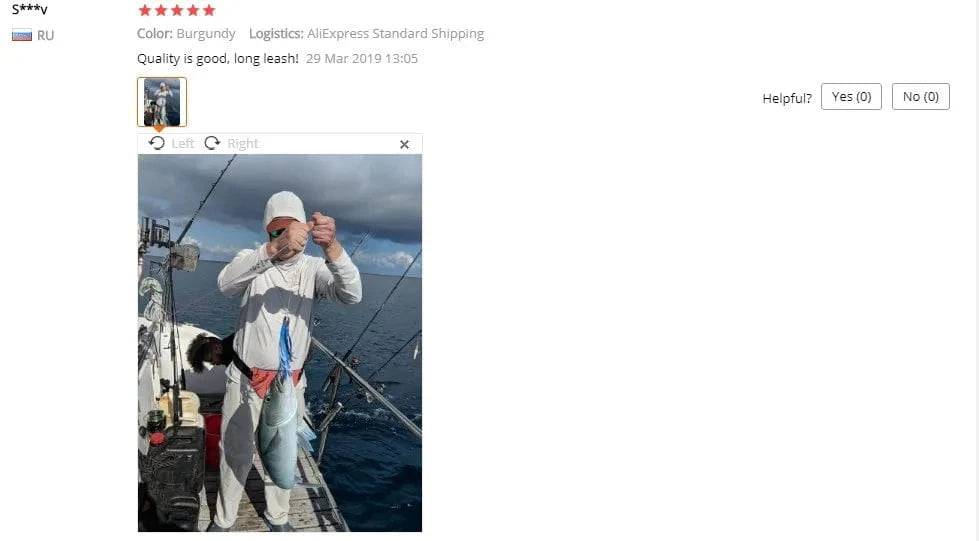Click the RU country code
Viewport: 979px width, 541px height.
tap(46, 35)
